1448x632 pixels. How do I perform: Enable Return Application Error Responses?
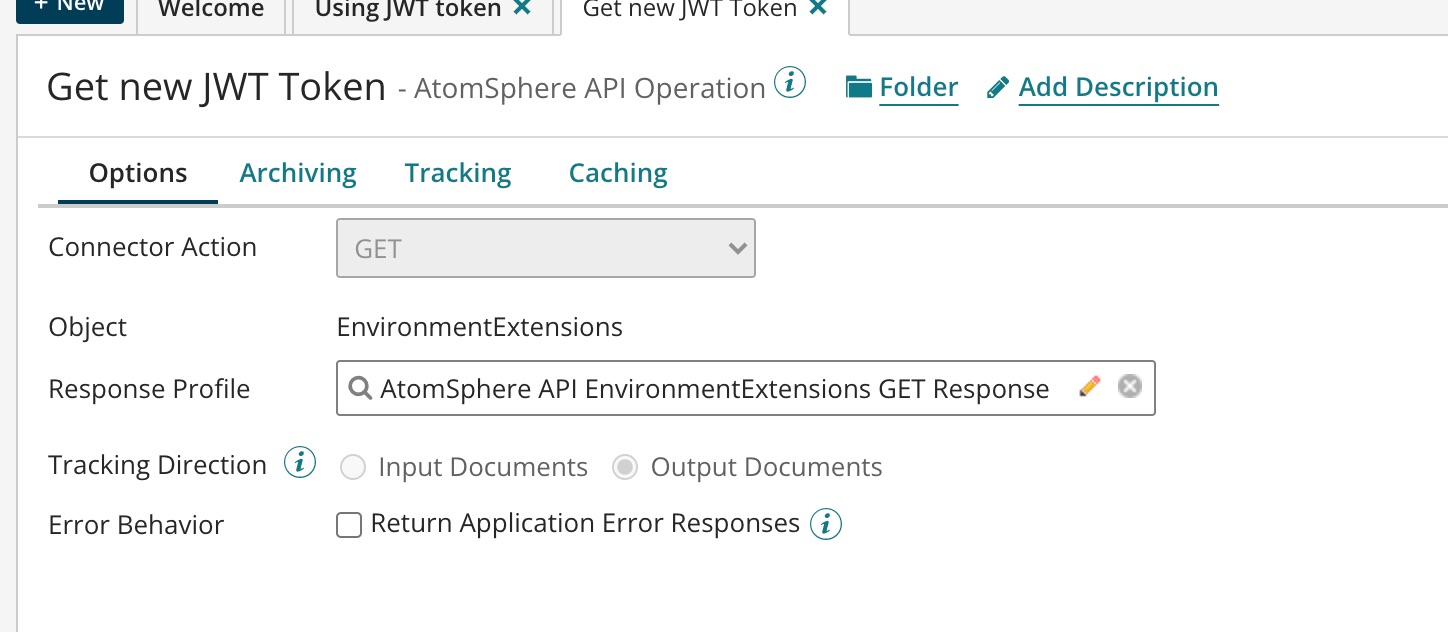click(x=349, y=524)
